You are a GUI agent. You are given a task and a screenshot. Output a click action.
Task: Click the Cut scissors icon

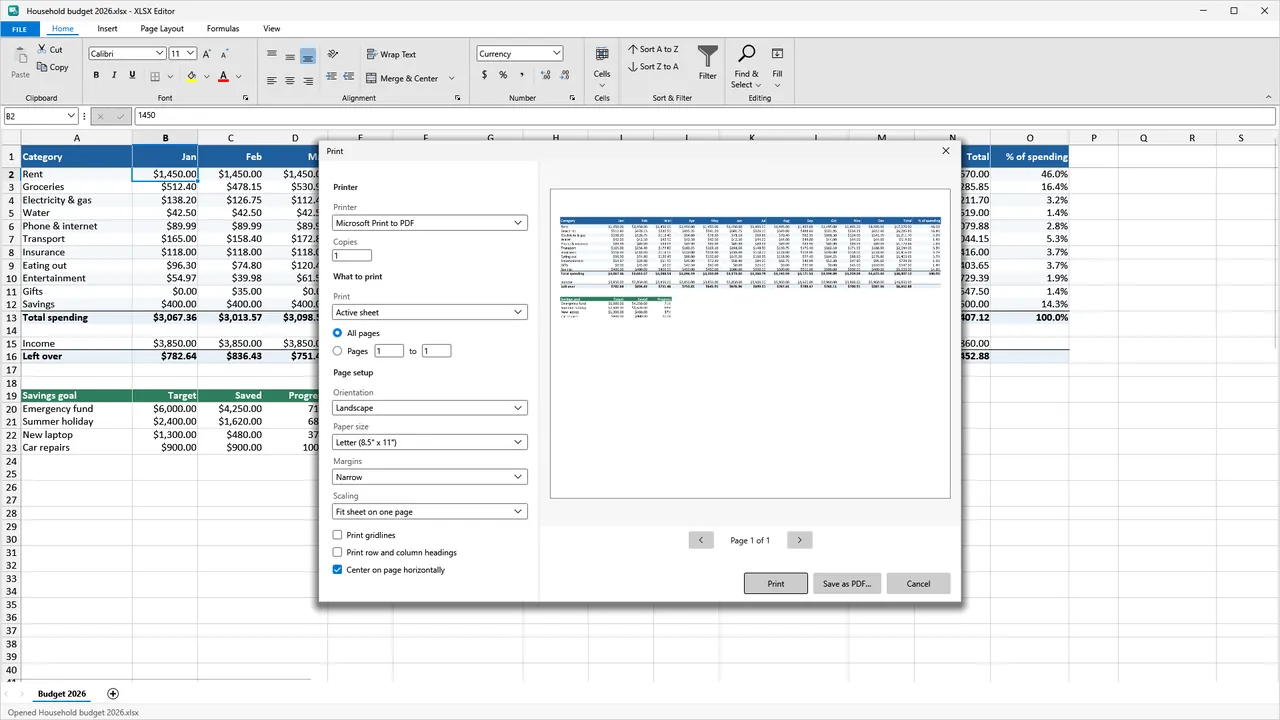pyautogui.click(x=42, y=49)
